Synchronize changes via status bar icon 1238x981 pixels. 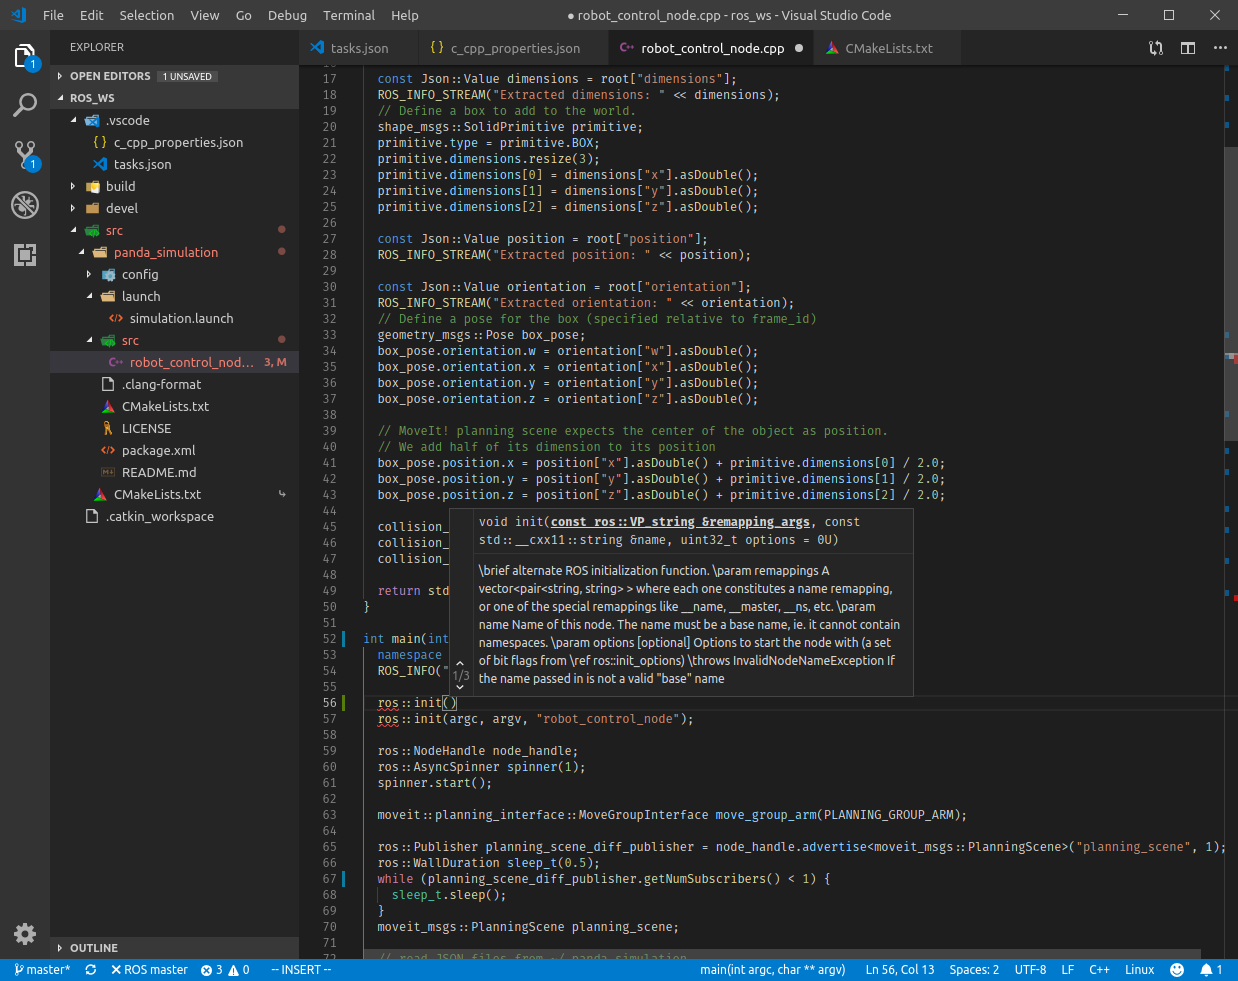click(x=91, y=970)
